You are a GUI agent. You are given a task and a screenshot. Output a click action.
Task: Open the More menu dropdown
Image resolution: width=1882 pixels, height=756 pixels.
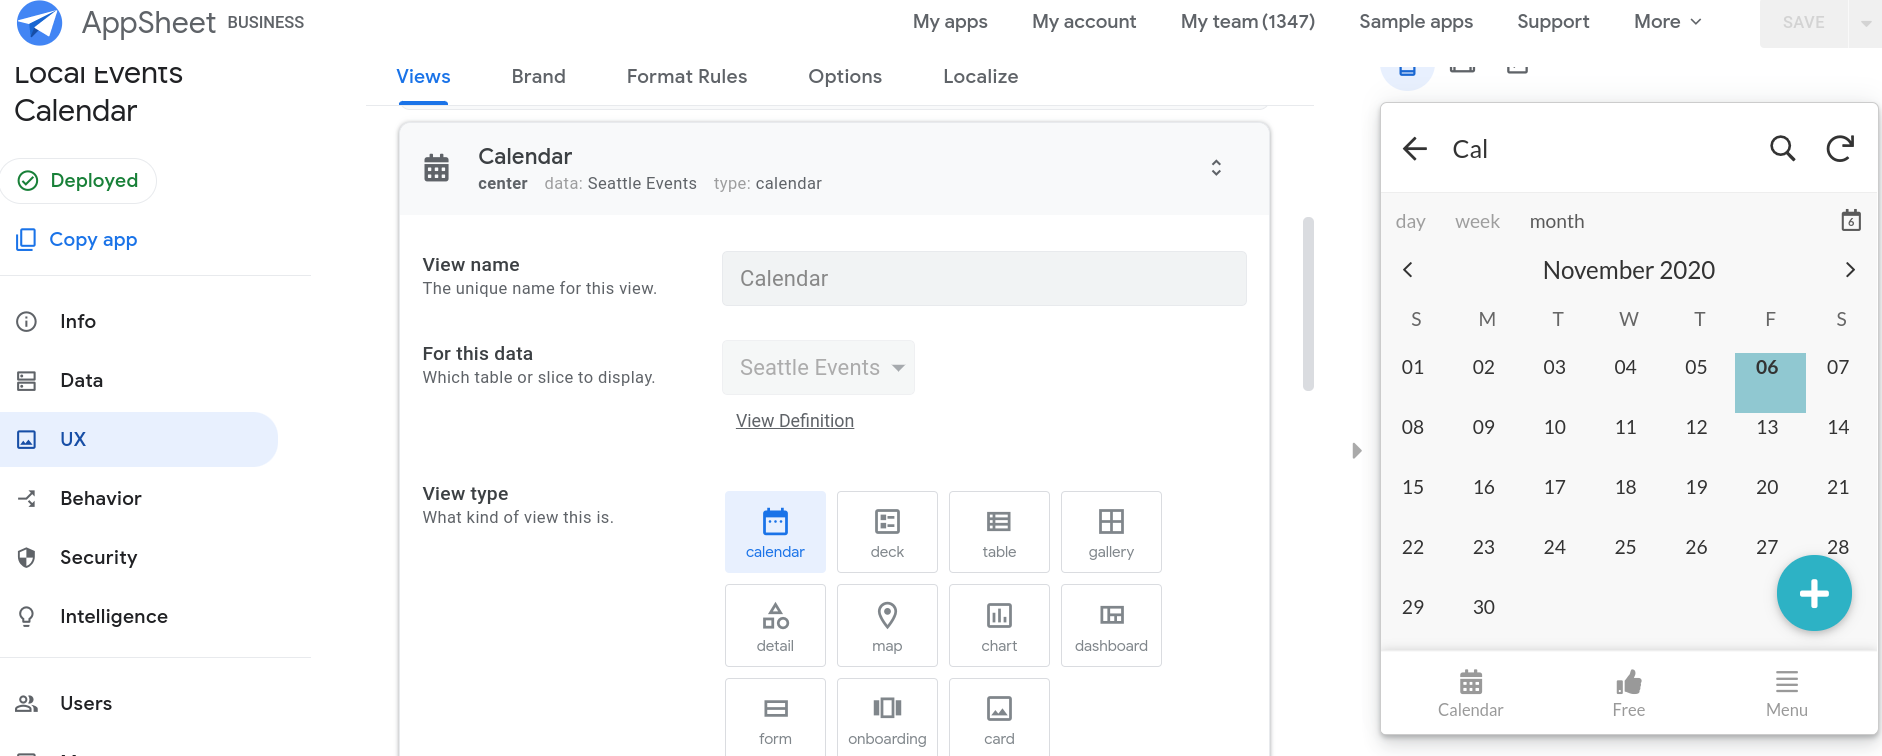click(x=1667, y=22)
